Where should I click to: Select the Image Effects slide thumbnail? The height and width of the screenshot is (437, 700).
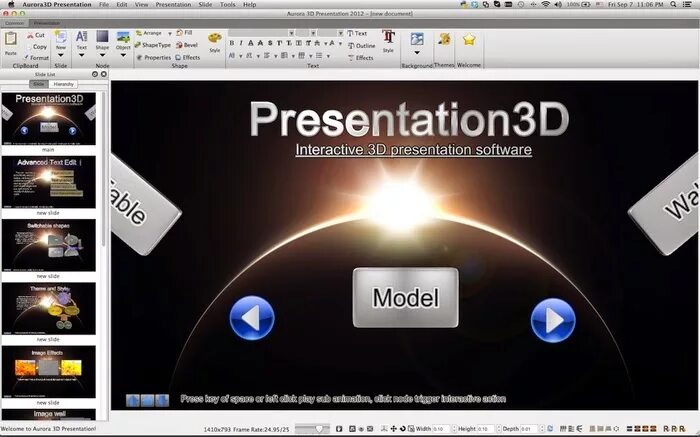(x=49, y=372)
